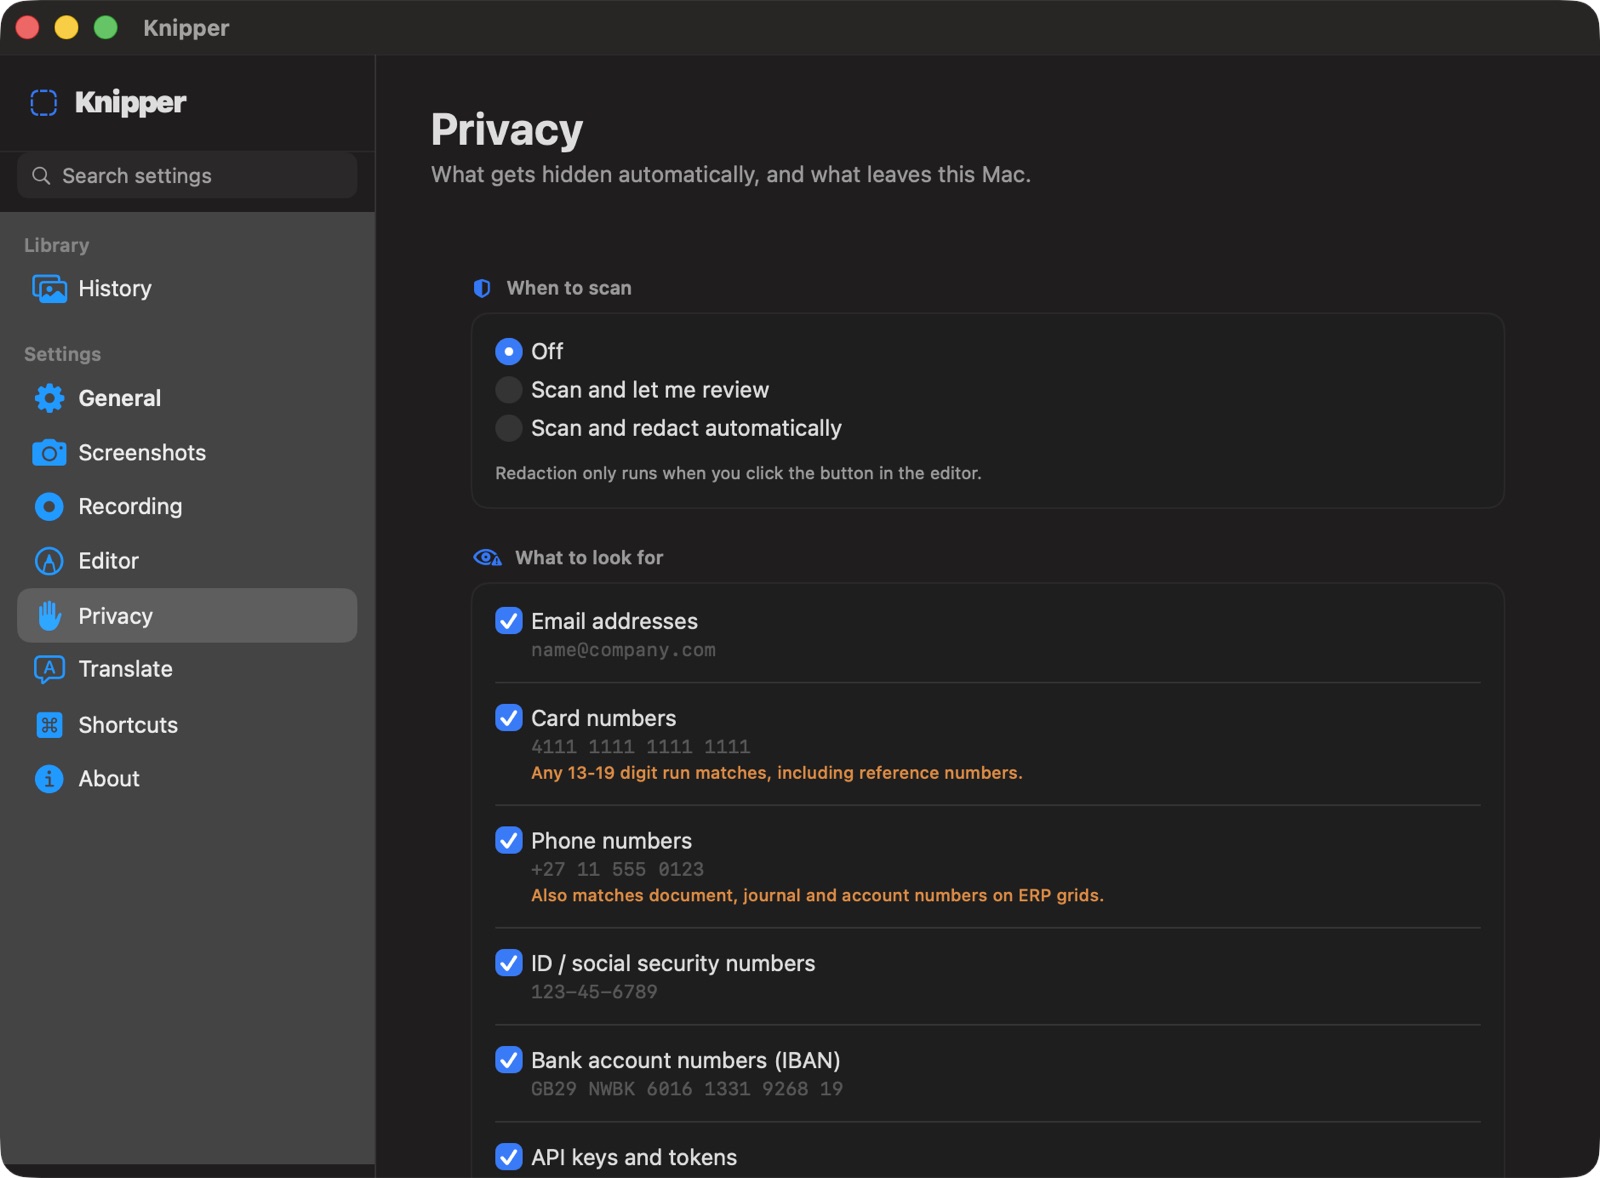Click the magnifier icon in search field

click(x=41, y=176)
